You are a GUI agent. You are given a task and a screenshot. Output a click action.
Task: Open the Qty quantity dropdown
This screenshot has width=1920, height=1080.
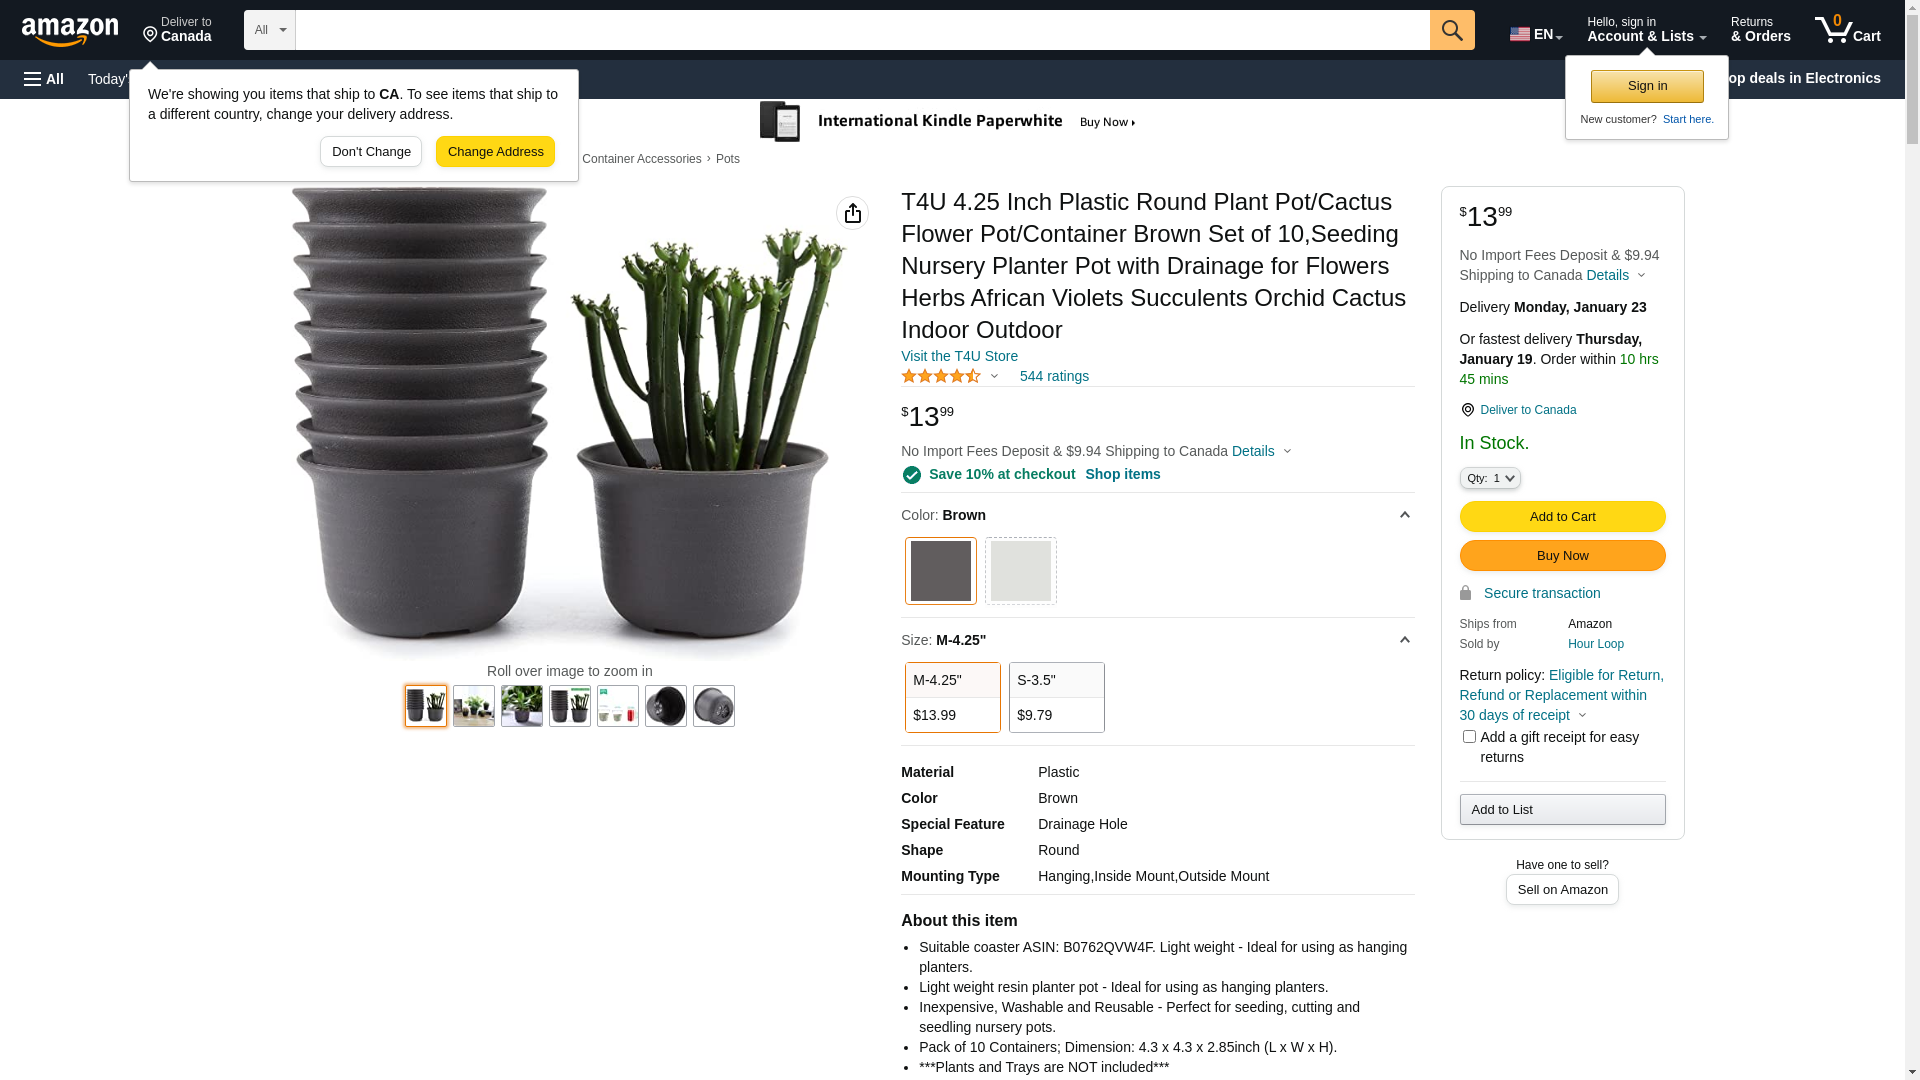[x=1490, y=478]
